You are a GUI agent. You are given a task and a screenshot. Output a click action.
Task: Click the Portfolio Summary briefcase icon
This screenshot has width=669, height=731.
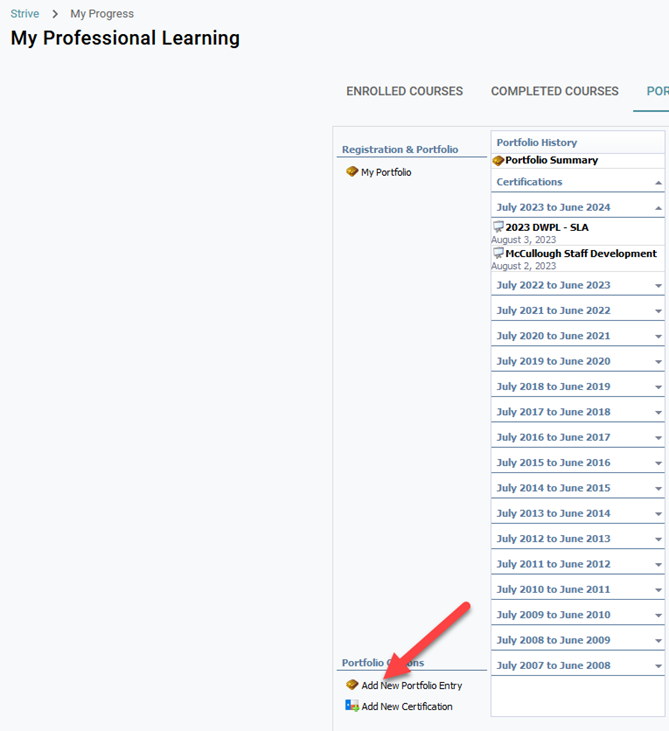pos(498,160)
